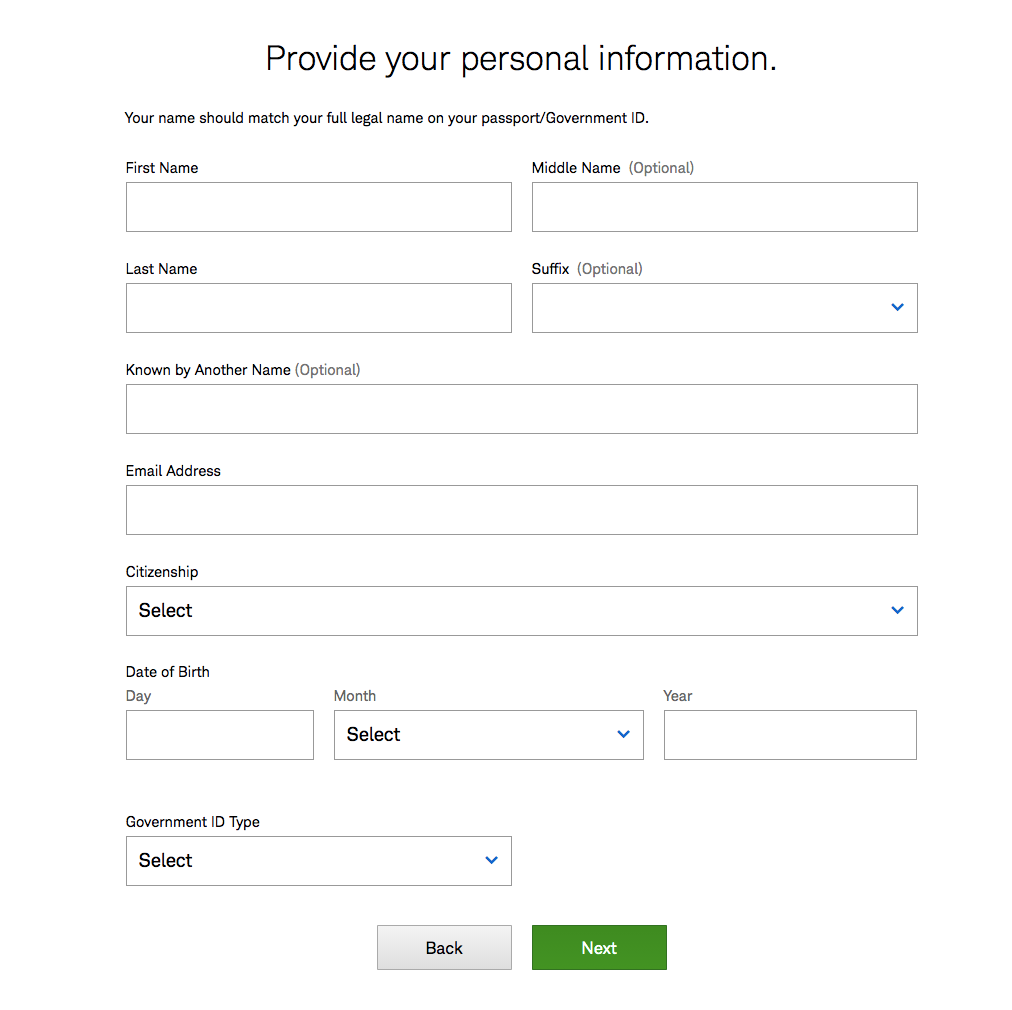Click the Government ID Type chevron icon
The width and height of the screenshot is (1012, 1010).
point(491,860)
